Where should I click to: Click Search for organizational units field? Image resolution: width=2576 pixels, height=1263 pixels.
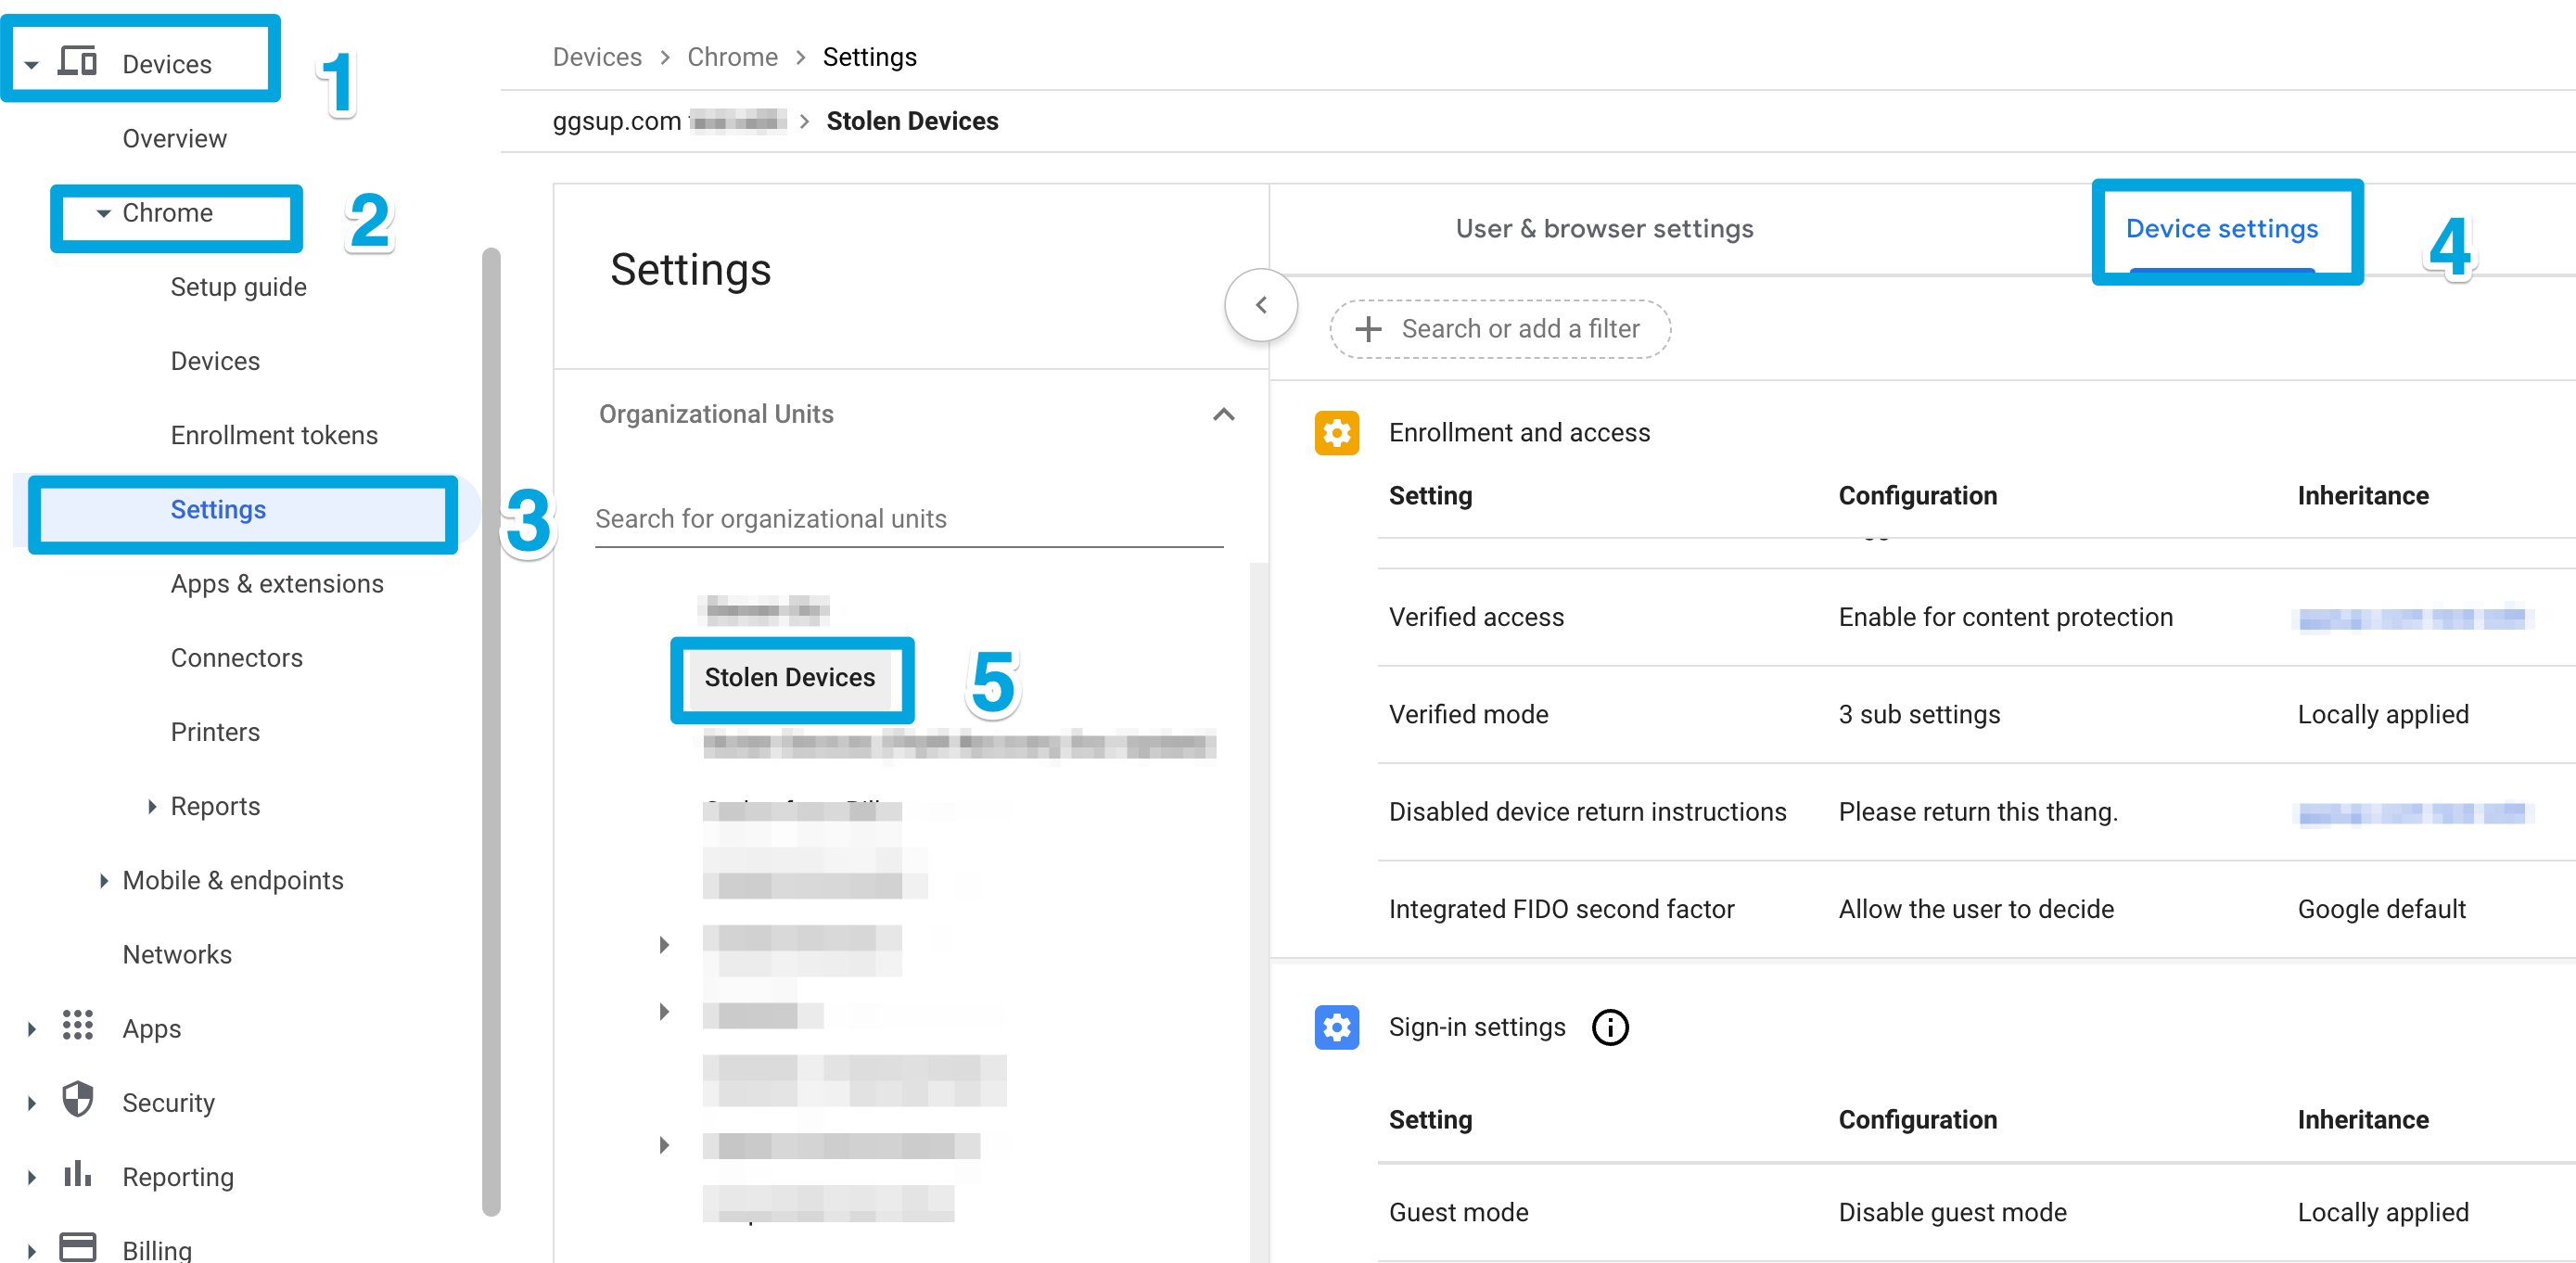909,519
